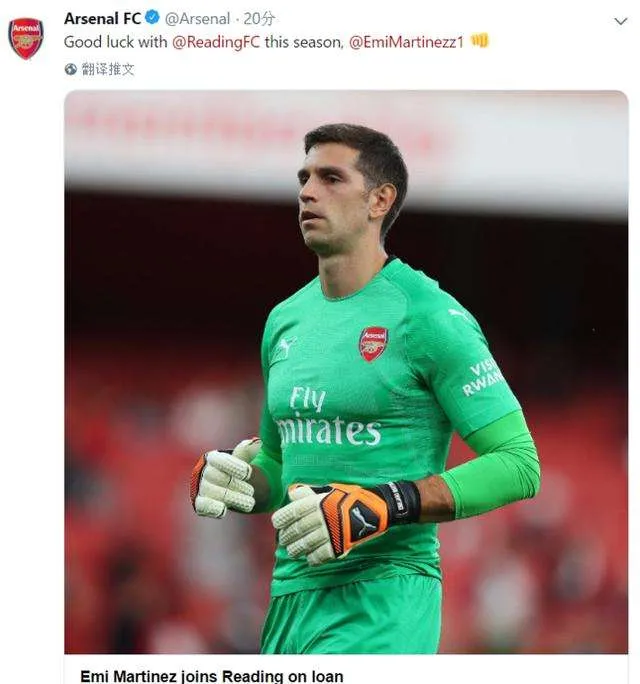Click the blue verified badge
Viewport: 640px width, 684px height.
coord(152,18)
